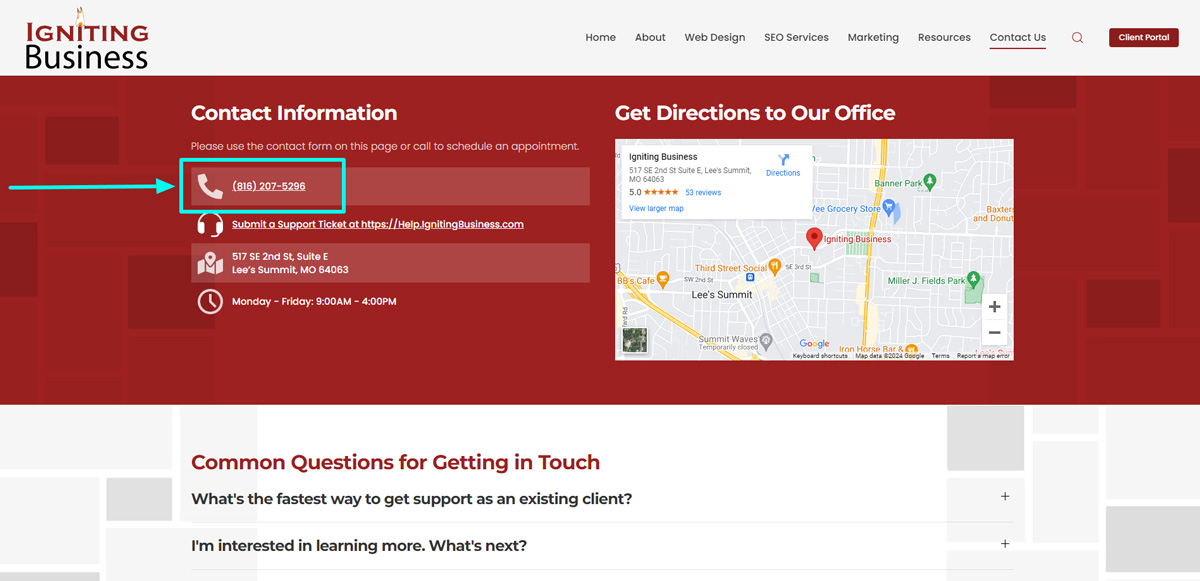Expand the interested in learning more question

click(x=602, y=545)
